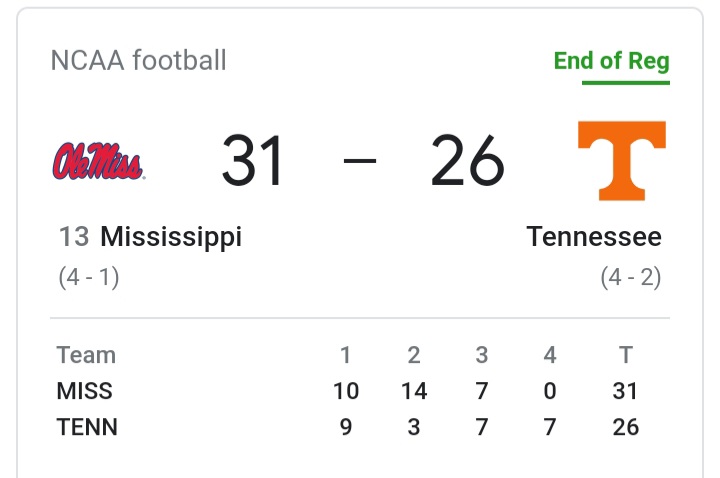Open the NCAA football league label
Screen dimensions: 720x478
point(139,60)
